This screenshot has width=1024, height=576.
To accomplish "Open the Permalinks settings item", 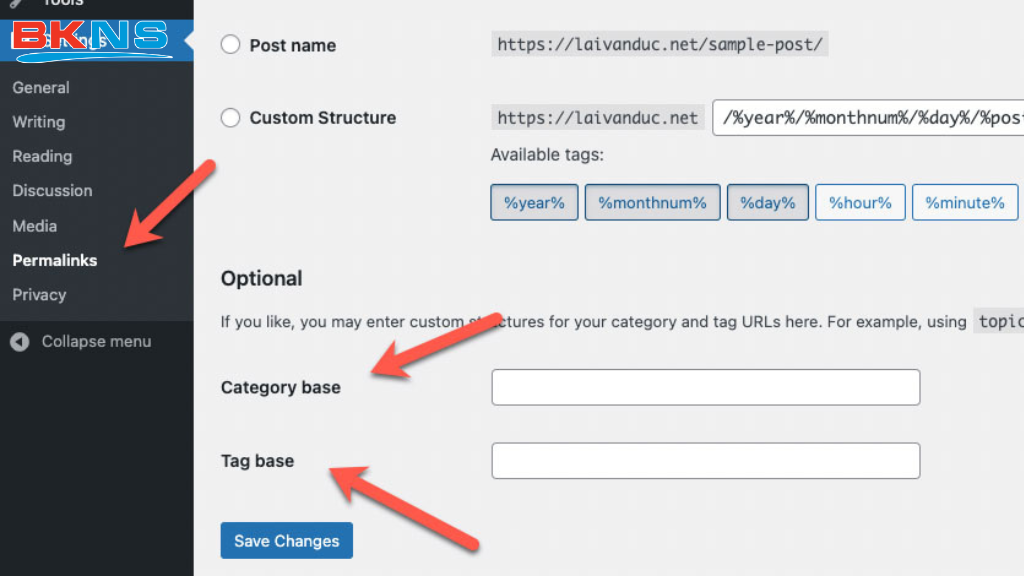I will coord(55,261).
